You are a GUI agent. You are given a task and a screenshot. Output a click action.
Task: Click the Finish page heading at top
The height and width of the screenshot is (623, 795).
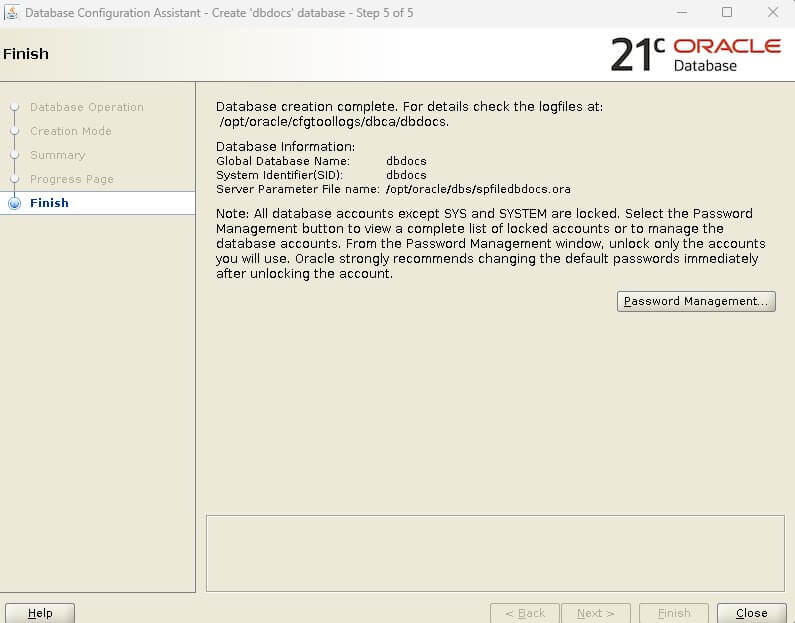pyautogui.click(x=26, y=54)
